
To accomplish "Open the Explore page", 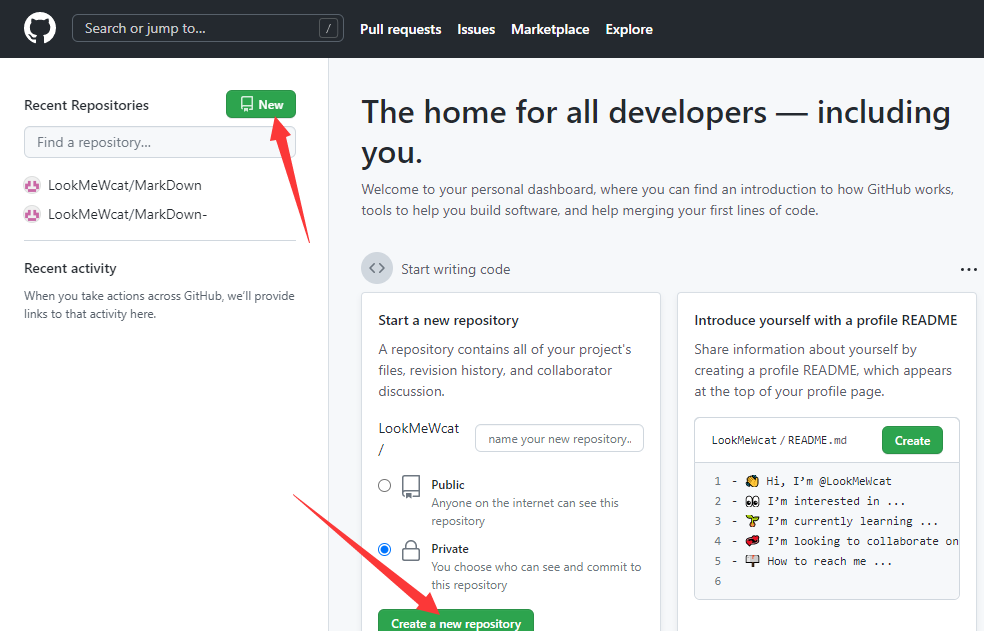I will coord(629,30).
